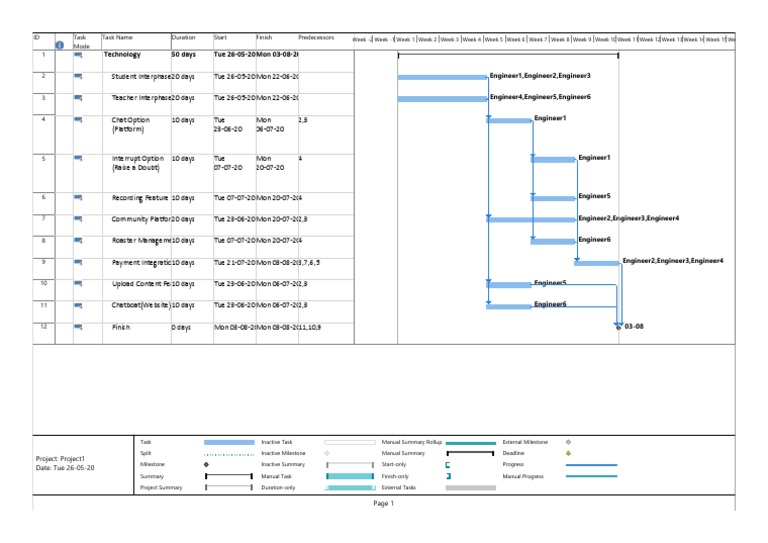This screenshot has height=543, width=768.
Task: Select the Roaster Management Gantt bar
Action: 554,241
